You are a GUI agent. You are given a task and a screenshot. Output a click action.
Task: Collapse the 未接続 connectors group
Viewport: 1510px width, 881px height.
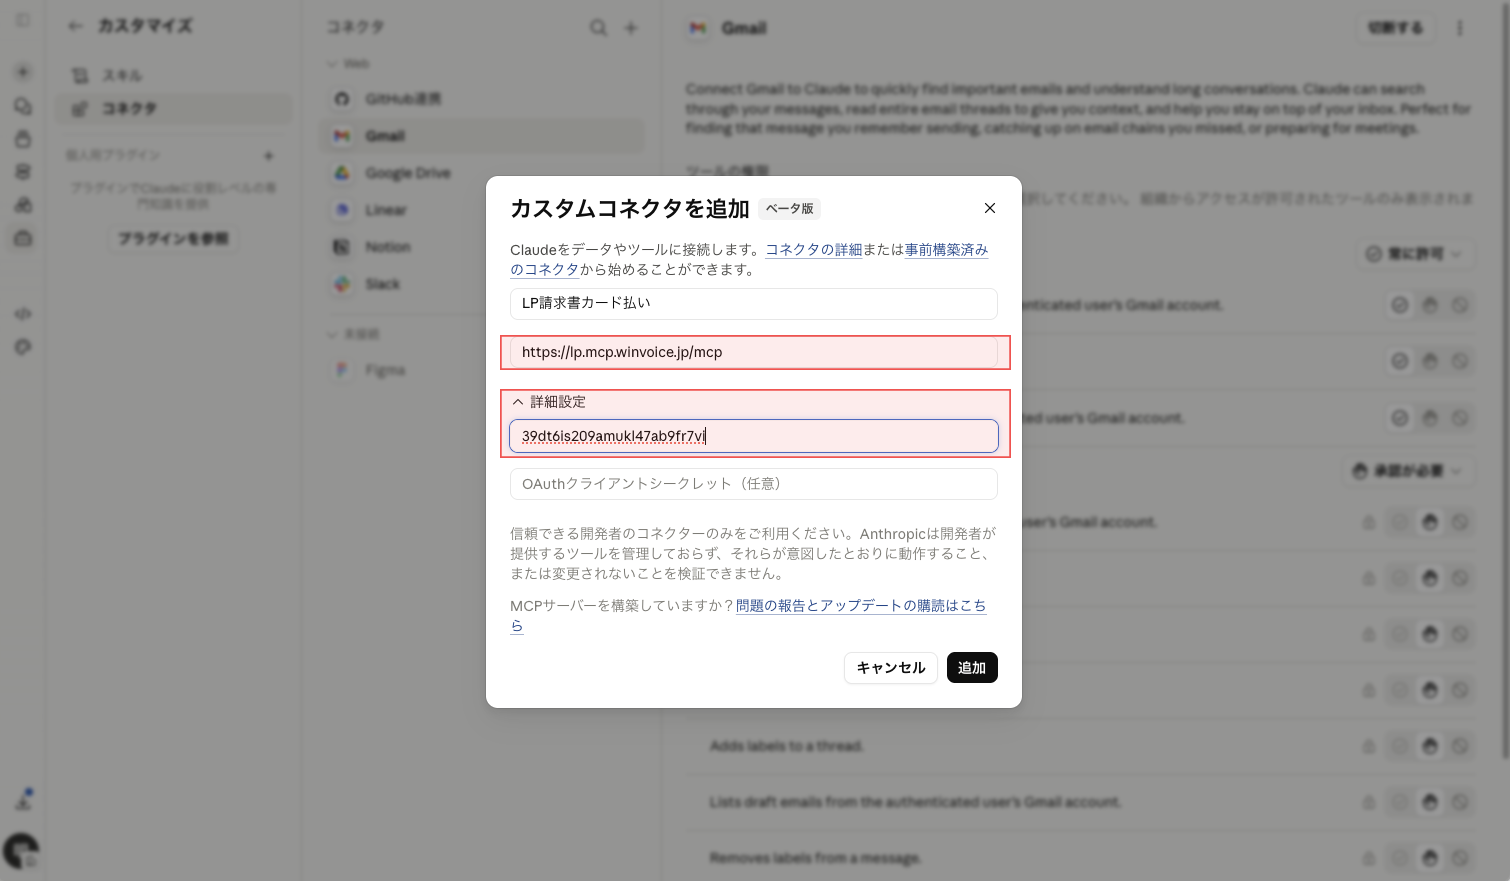(354, 334)
